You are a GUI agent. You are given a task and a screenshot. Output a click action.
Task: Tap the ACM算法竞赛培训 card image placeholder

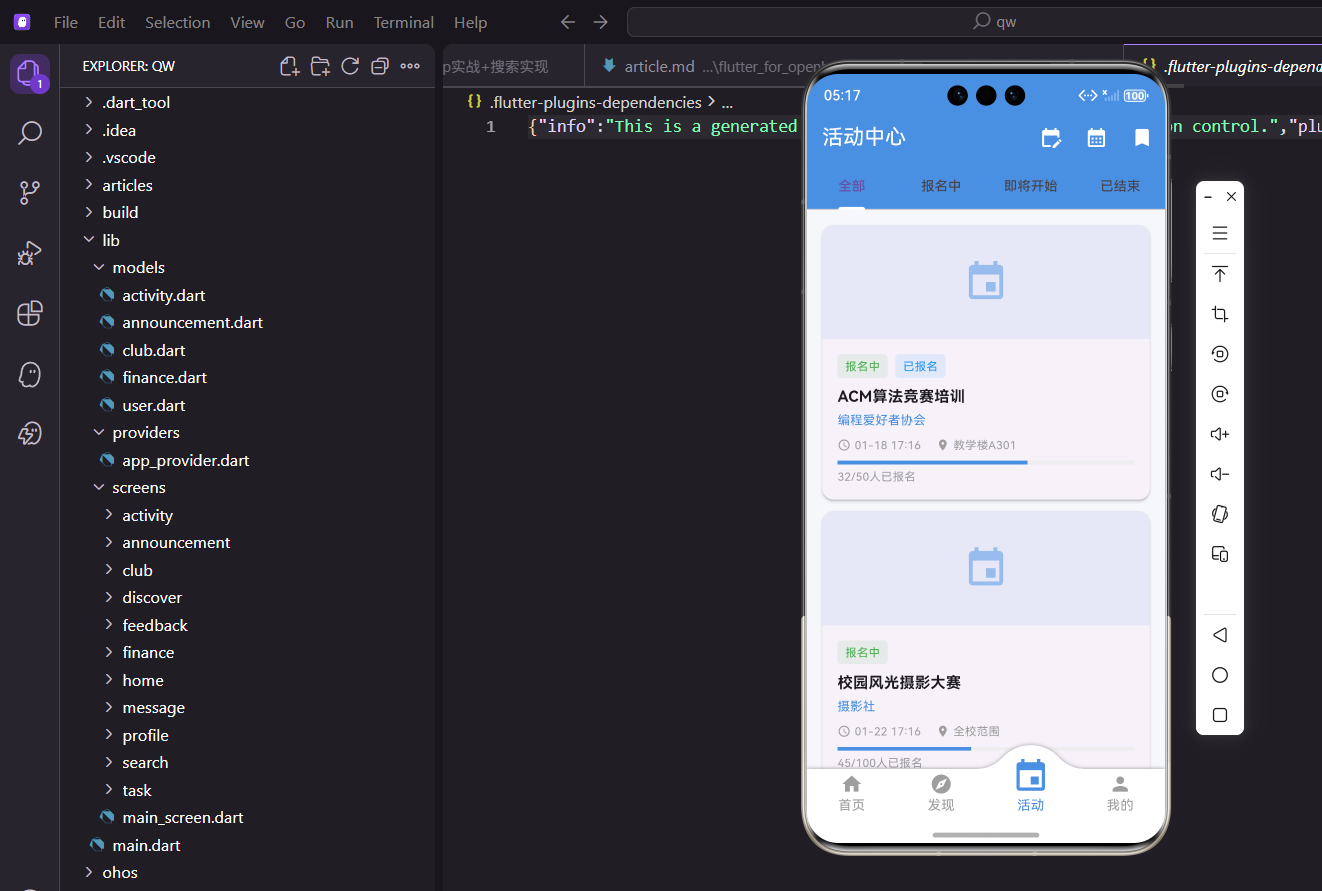point(986,282)
